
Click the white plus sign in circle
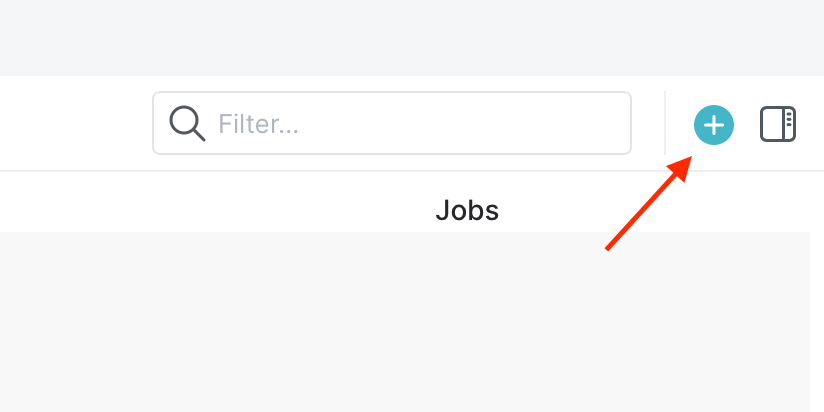(714, 125)
